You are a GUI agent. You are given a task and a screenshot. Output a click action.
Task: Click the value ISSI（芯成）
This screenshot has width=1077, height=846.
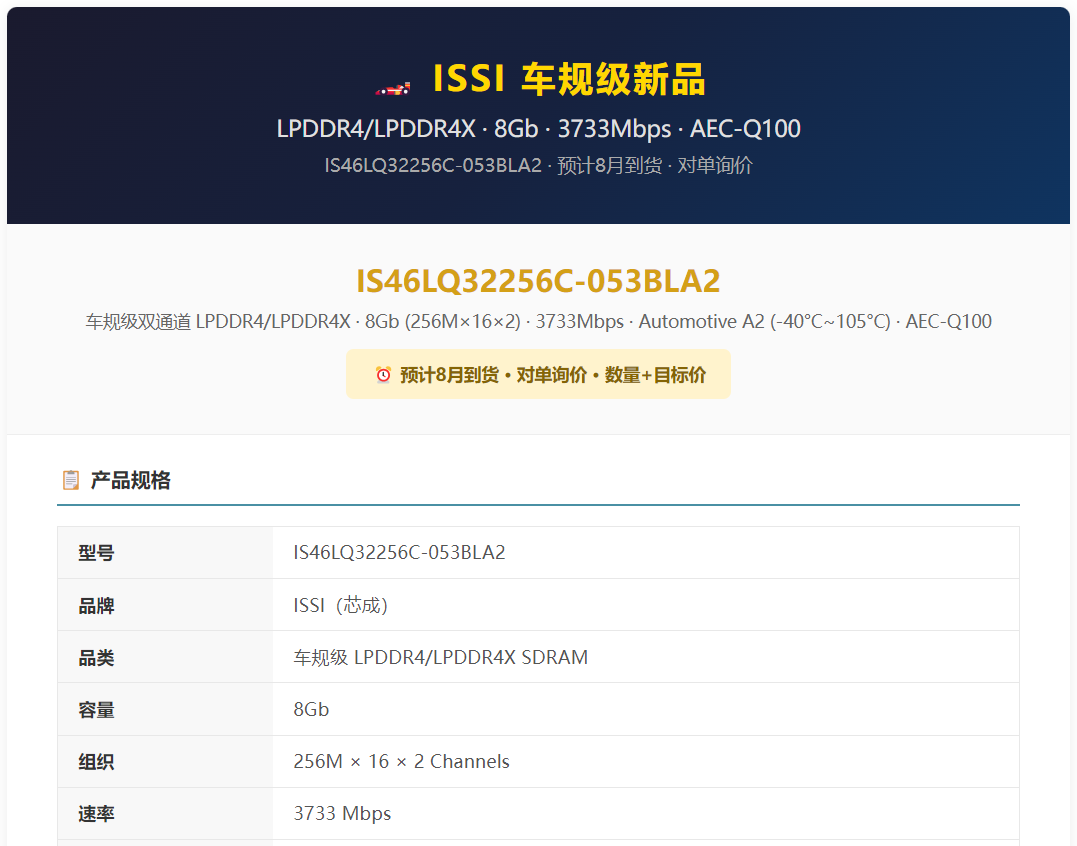(341, 605)
